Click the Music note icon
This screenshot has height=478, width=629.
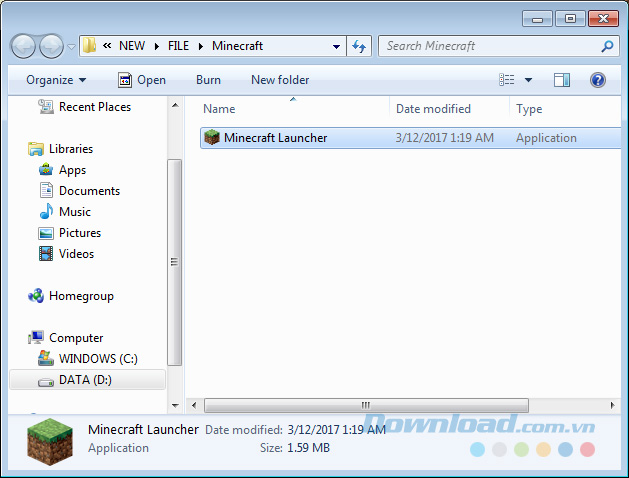(x=46, y=211)
